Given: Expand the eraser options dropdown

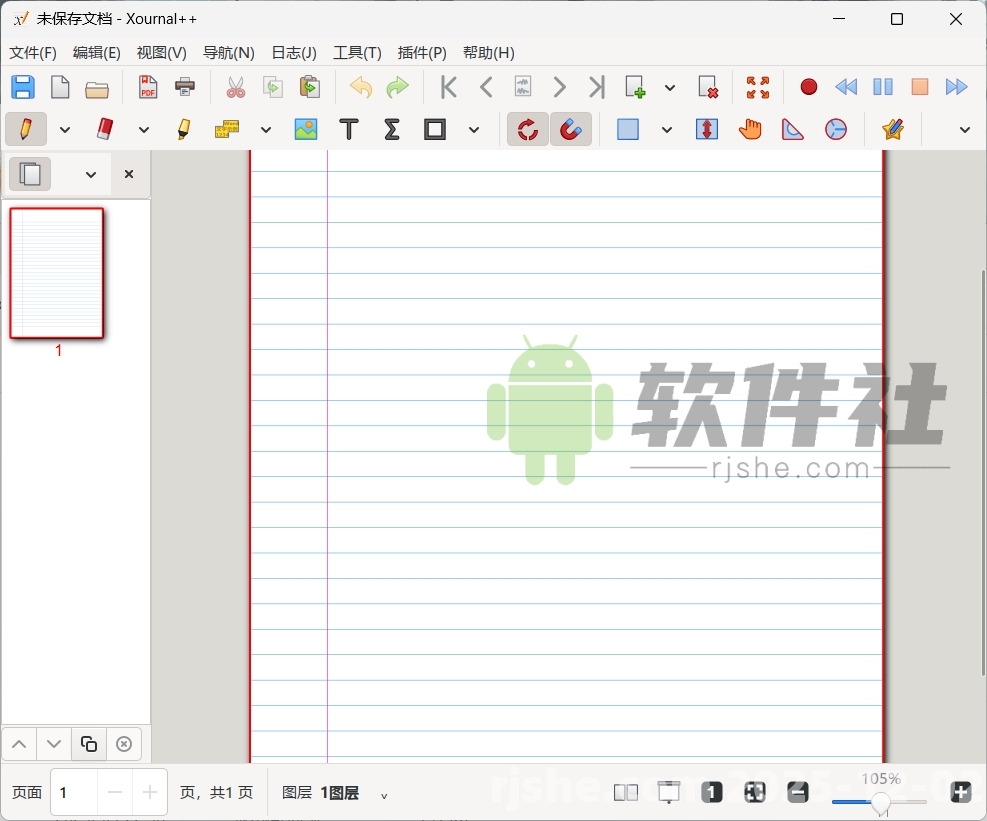Looking at the screenshot, I should point(143,129).
